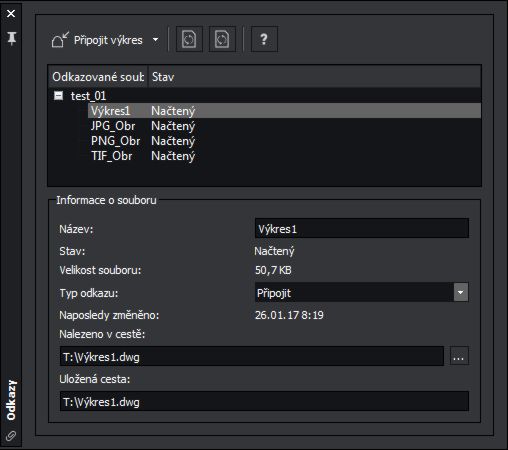
Task: Click the browse ellipsis button
Action: point(459,356)
